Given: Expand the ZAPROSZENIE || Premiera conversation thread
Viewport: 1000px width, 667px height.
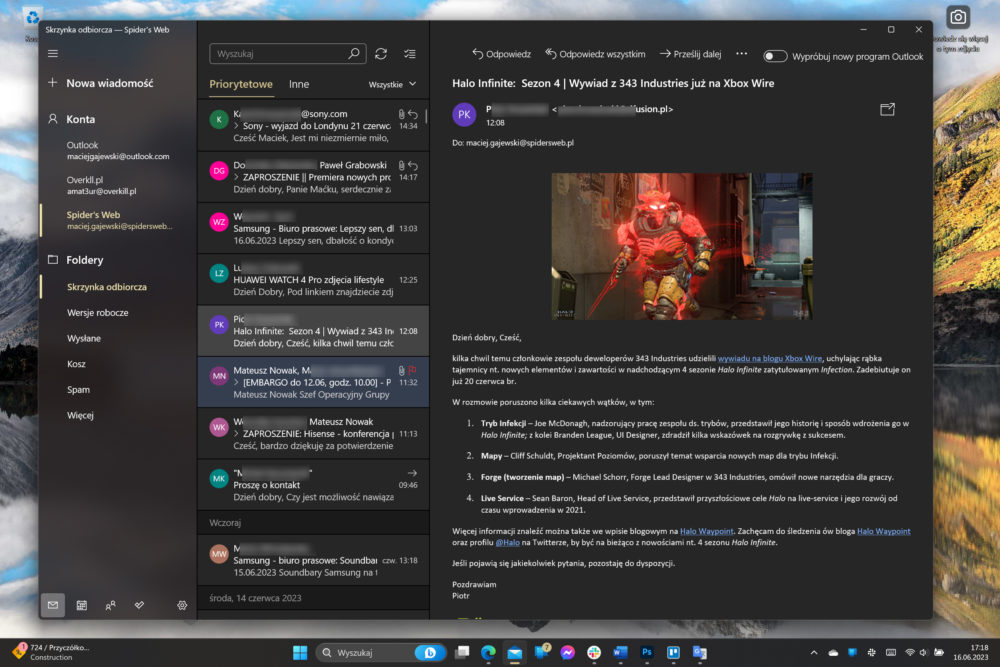Looking at the screenshot, I should tap(237, 177).
